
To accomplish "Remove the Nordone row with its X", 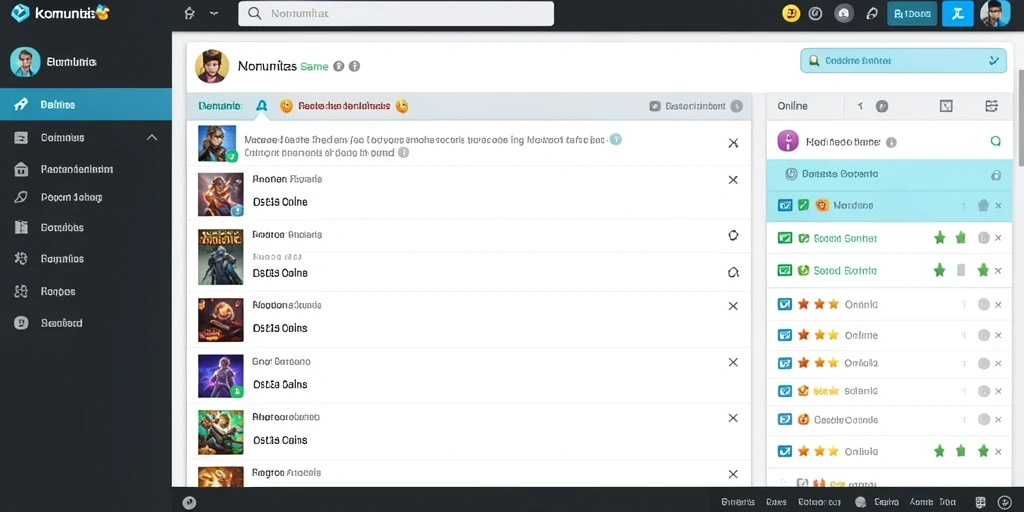I will tap(998, 206).
